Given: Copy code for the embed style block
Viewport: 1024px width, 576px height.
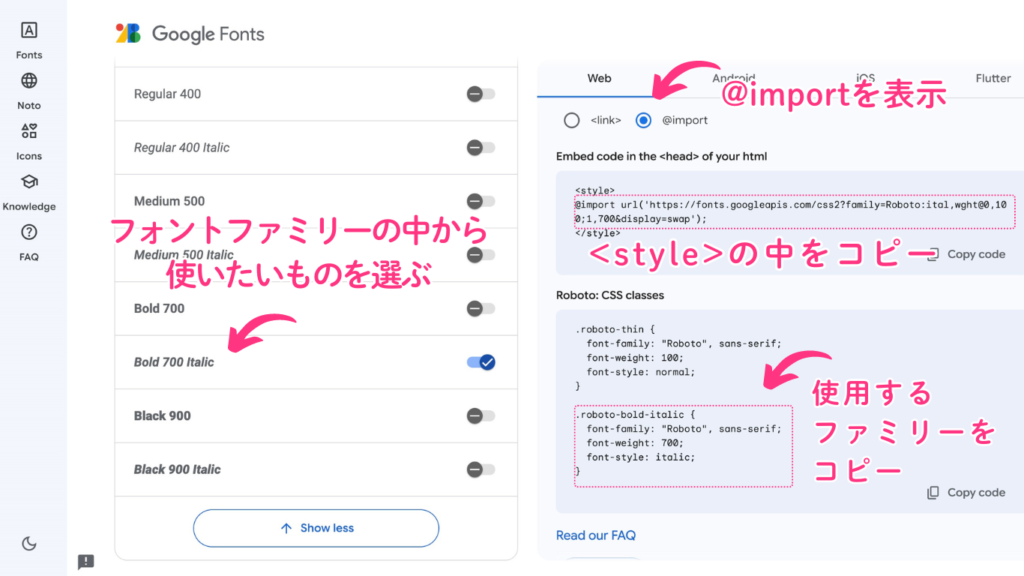Looking at the screenshot, I should (967, 254).
